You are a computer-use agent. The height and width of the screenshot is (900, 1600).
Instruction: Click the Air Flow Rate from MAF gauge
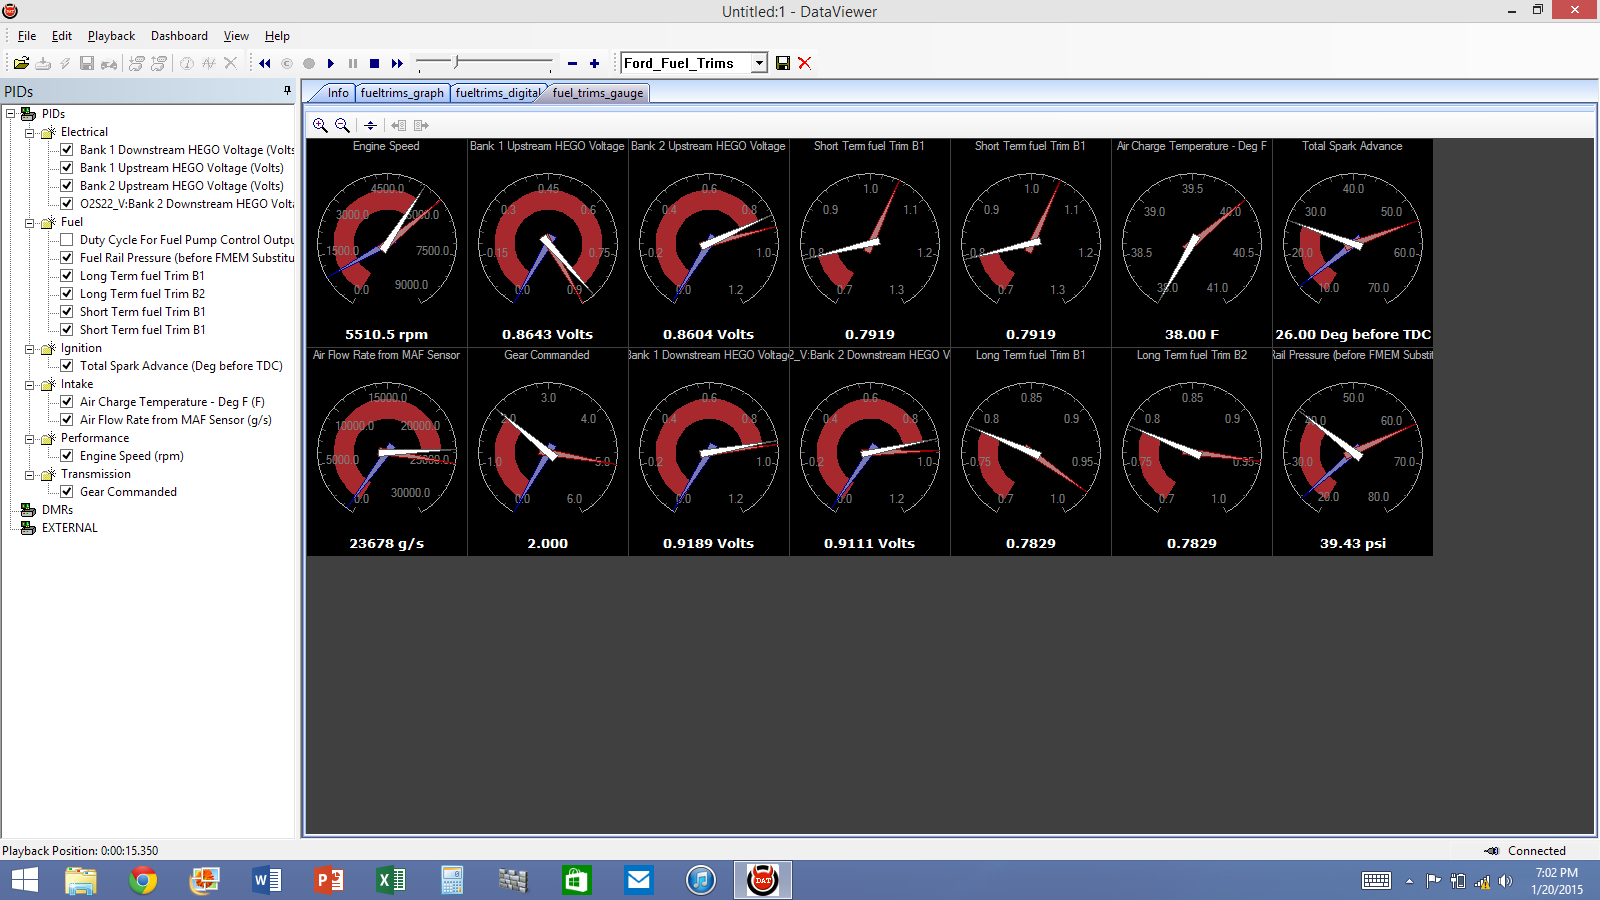[386, 452]
